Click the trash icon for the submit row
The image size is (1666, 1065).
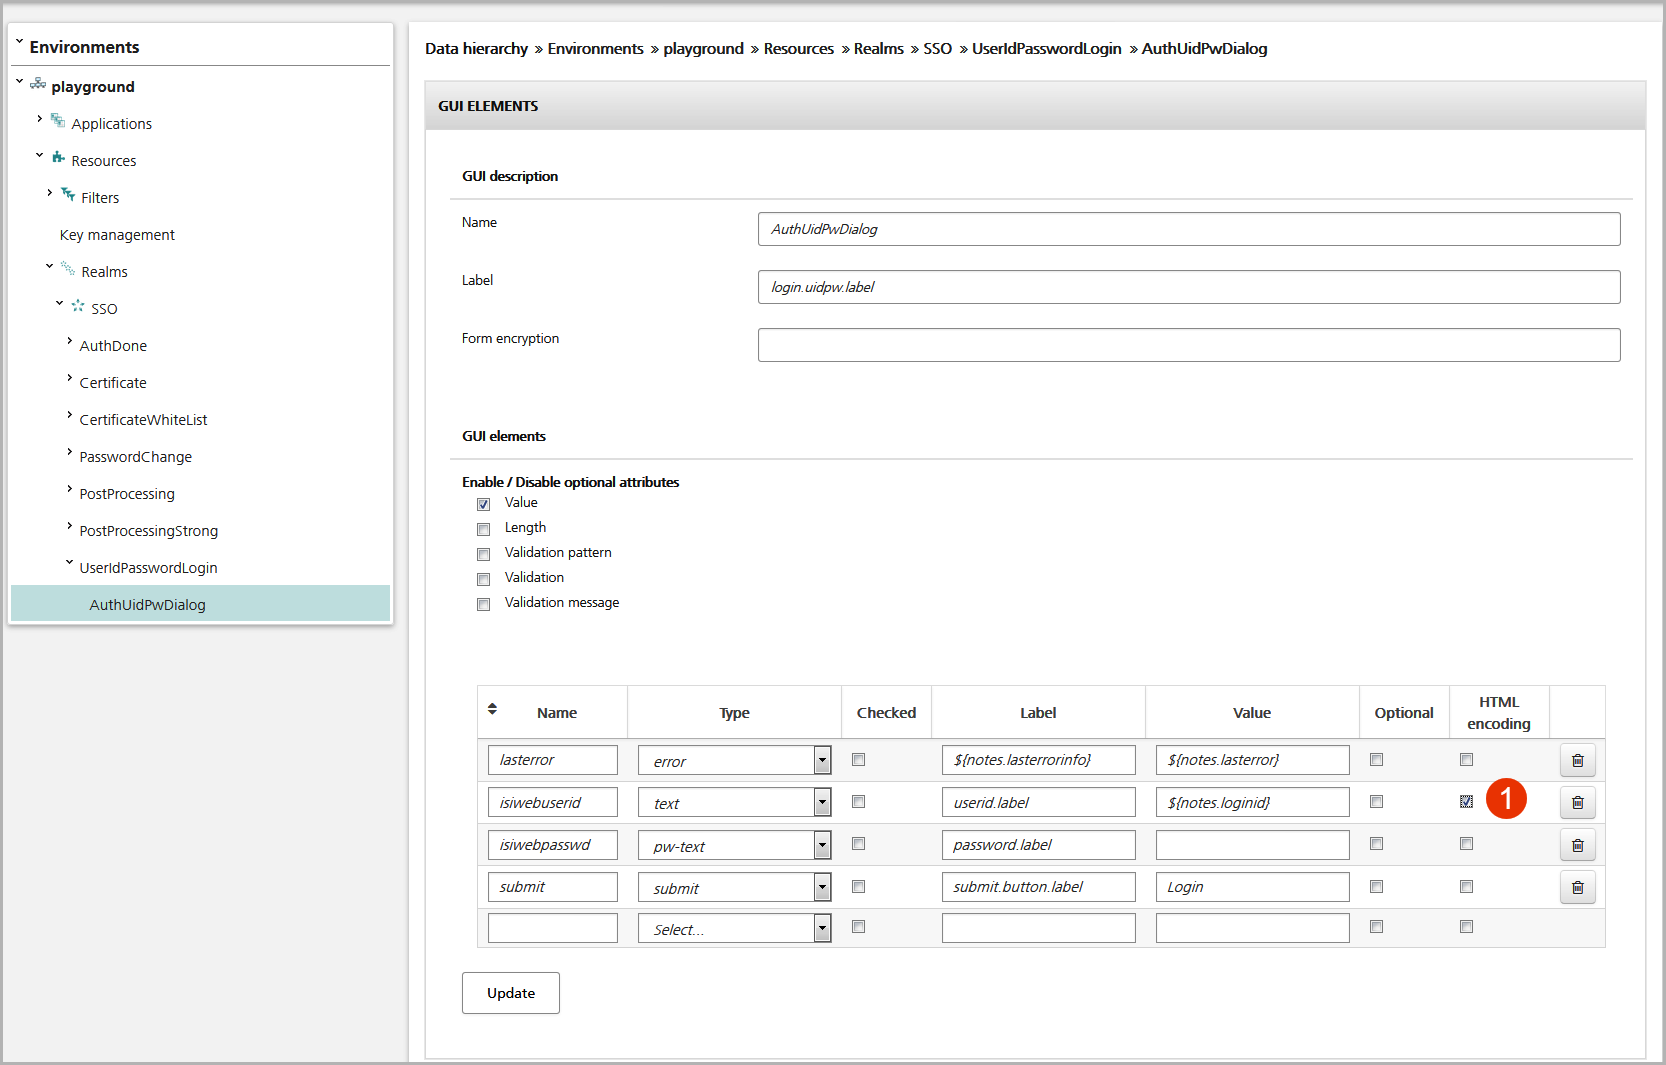click(1577, 888)
